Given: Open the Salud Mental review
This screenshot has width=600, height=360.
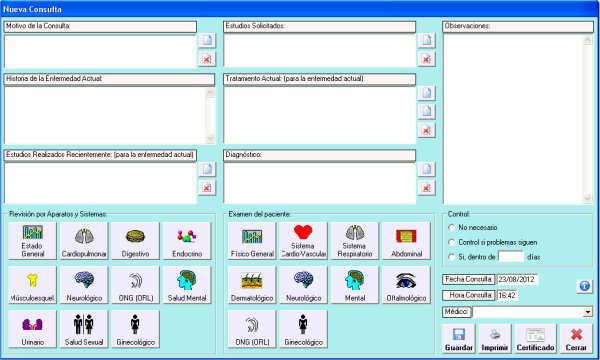Looking at the screenshot, I should tap(187, 285).
